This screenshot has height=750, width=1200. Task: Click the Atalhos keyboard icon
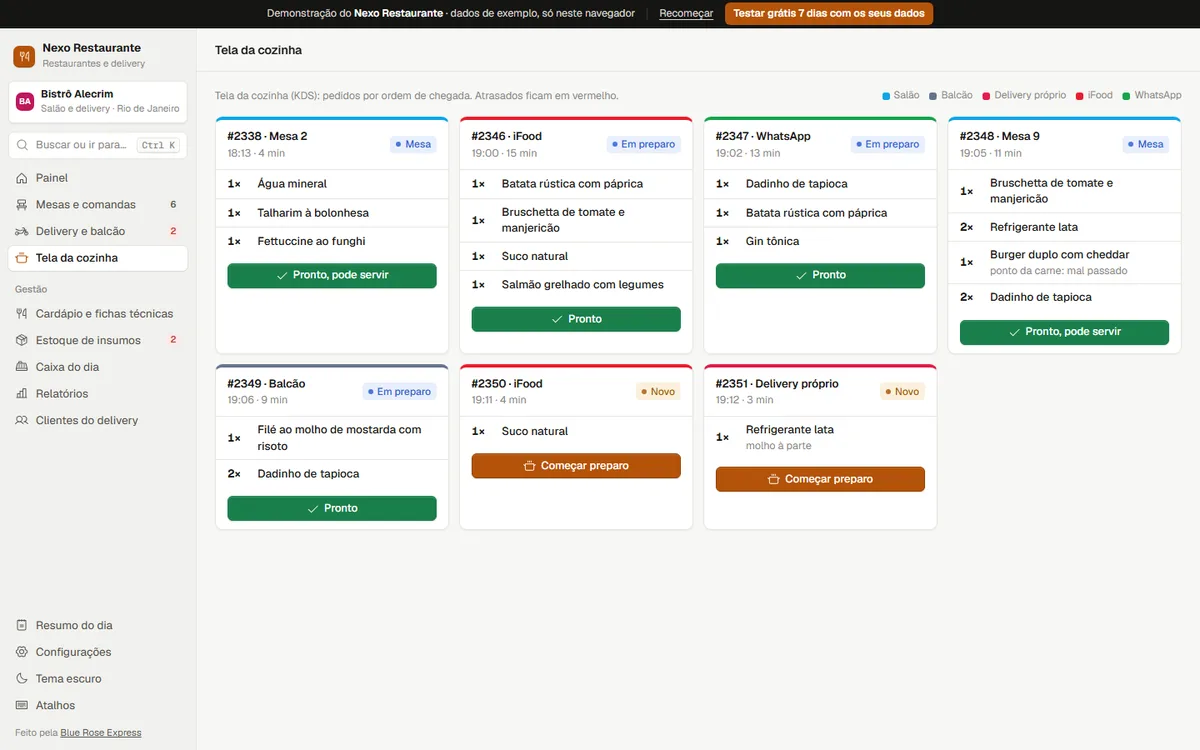[22, 705]
